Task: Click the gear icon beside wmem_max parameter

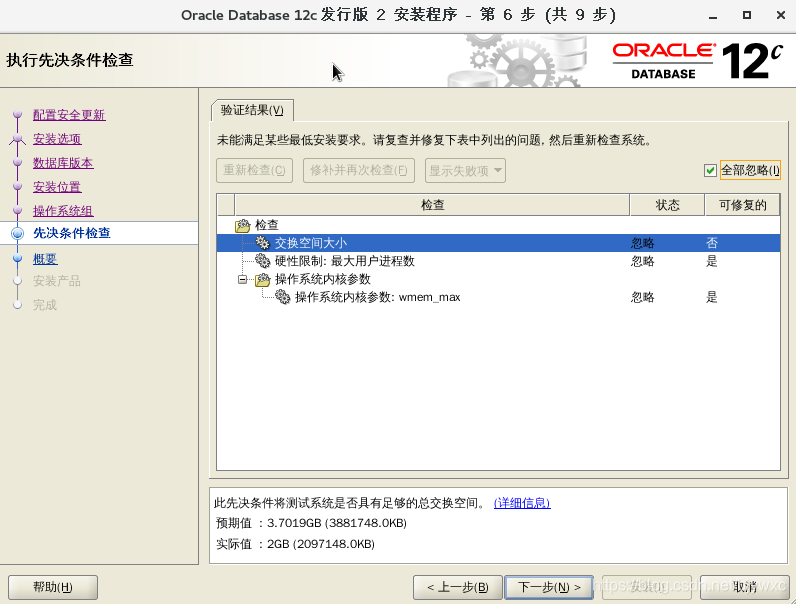Action: pyautogui.click(x=282, y=296)
